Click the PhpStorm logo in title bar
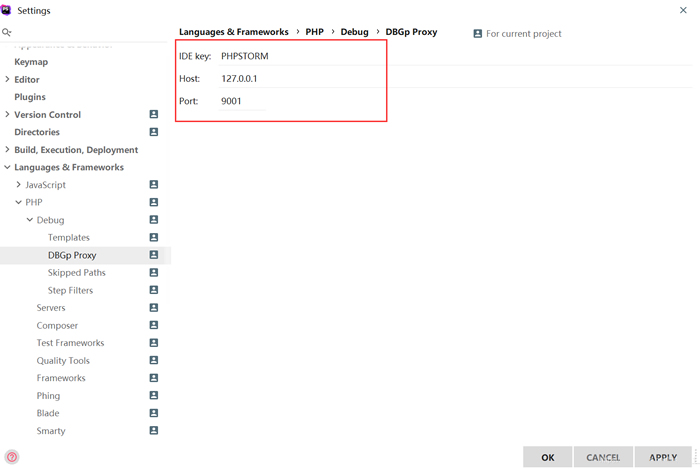The height and width of the screenshot is (469, 700). [6, 10]
